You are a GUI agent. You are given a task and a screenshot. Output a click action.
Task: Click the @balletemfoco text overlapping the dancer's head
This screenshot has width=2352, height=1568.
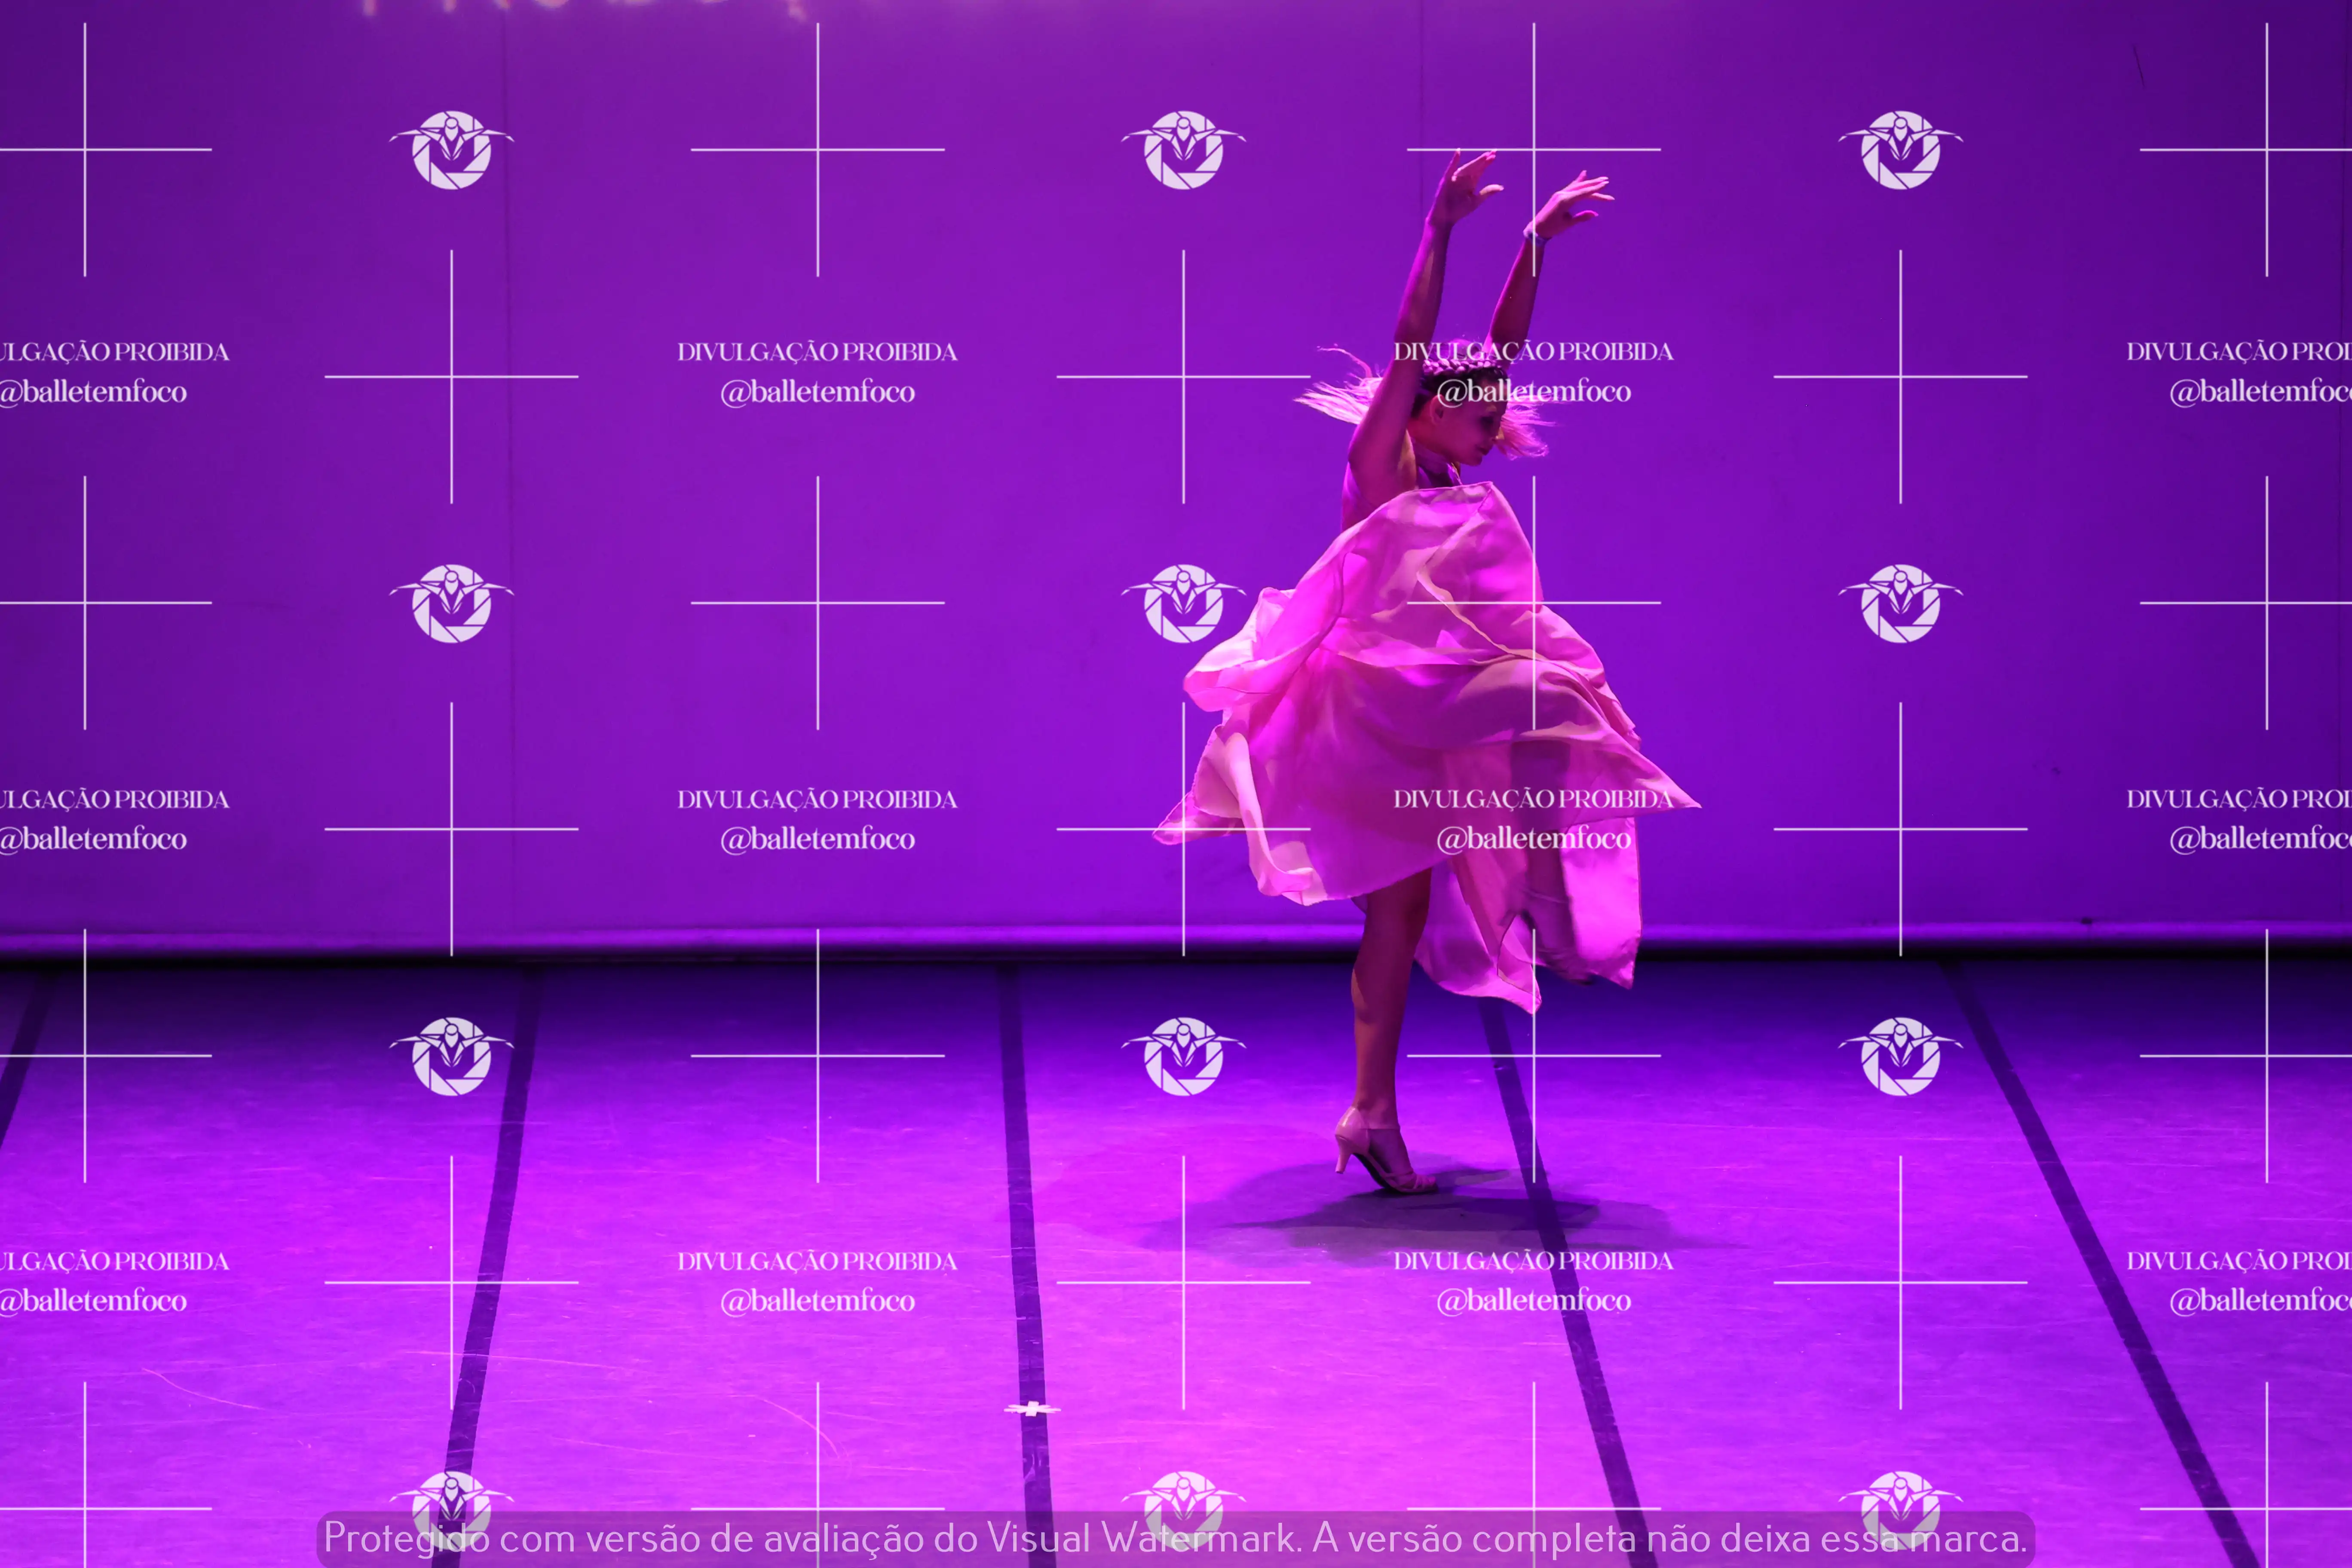pos(1533,392)
